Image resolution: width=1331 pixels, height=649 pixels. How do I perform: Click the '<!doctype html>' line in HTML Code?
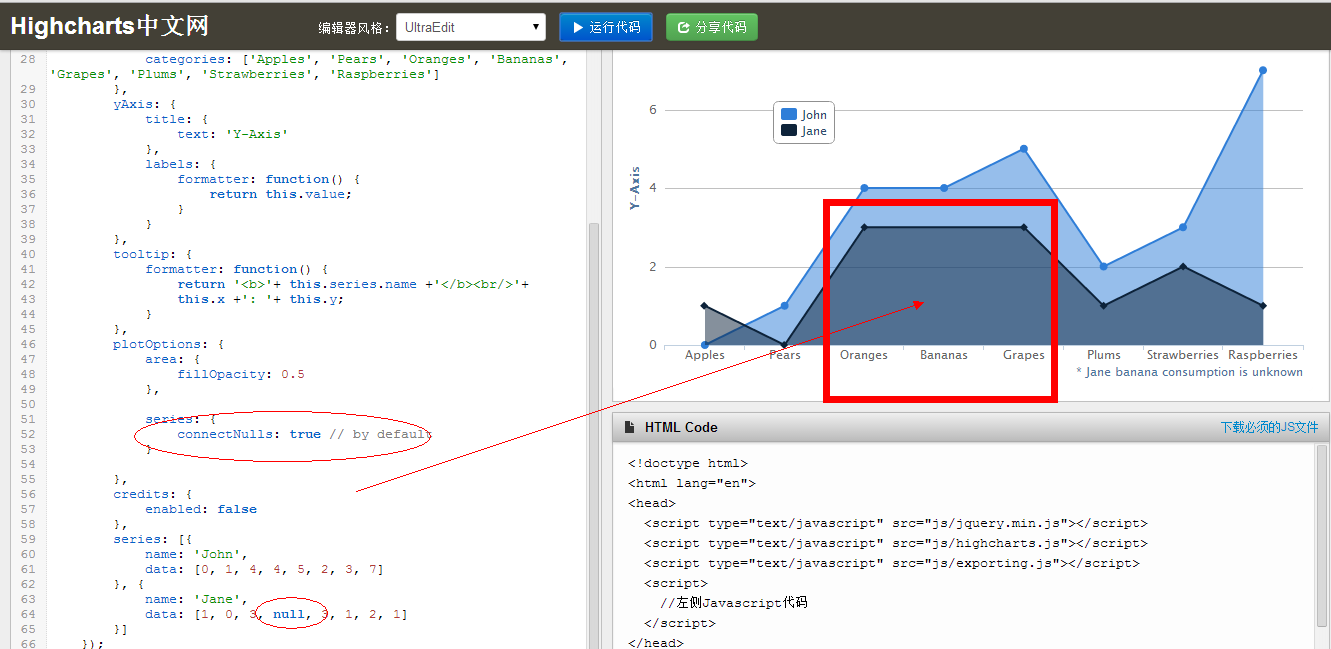tap(688, 463)
